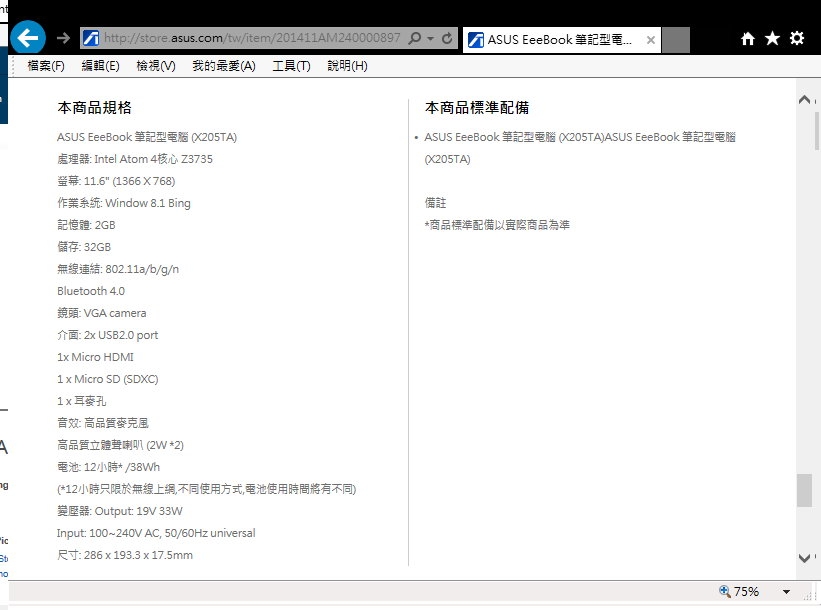The width and height of the screenshot is (821, 610).
Task: Click the Input: 100~240V AC line
Action: pos(157,533)
